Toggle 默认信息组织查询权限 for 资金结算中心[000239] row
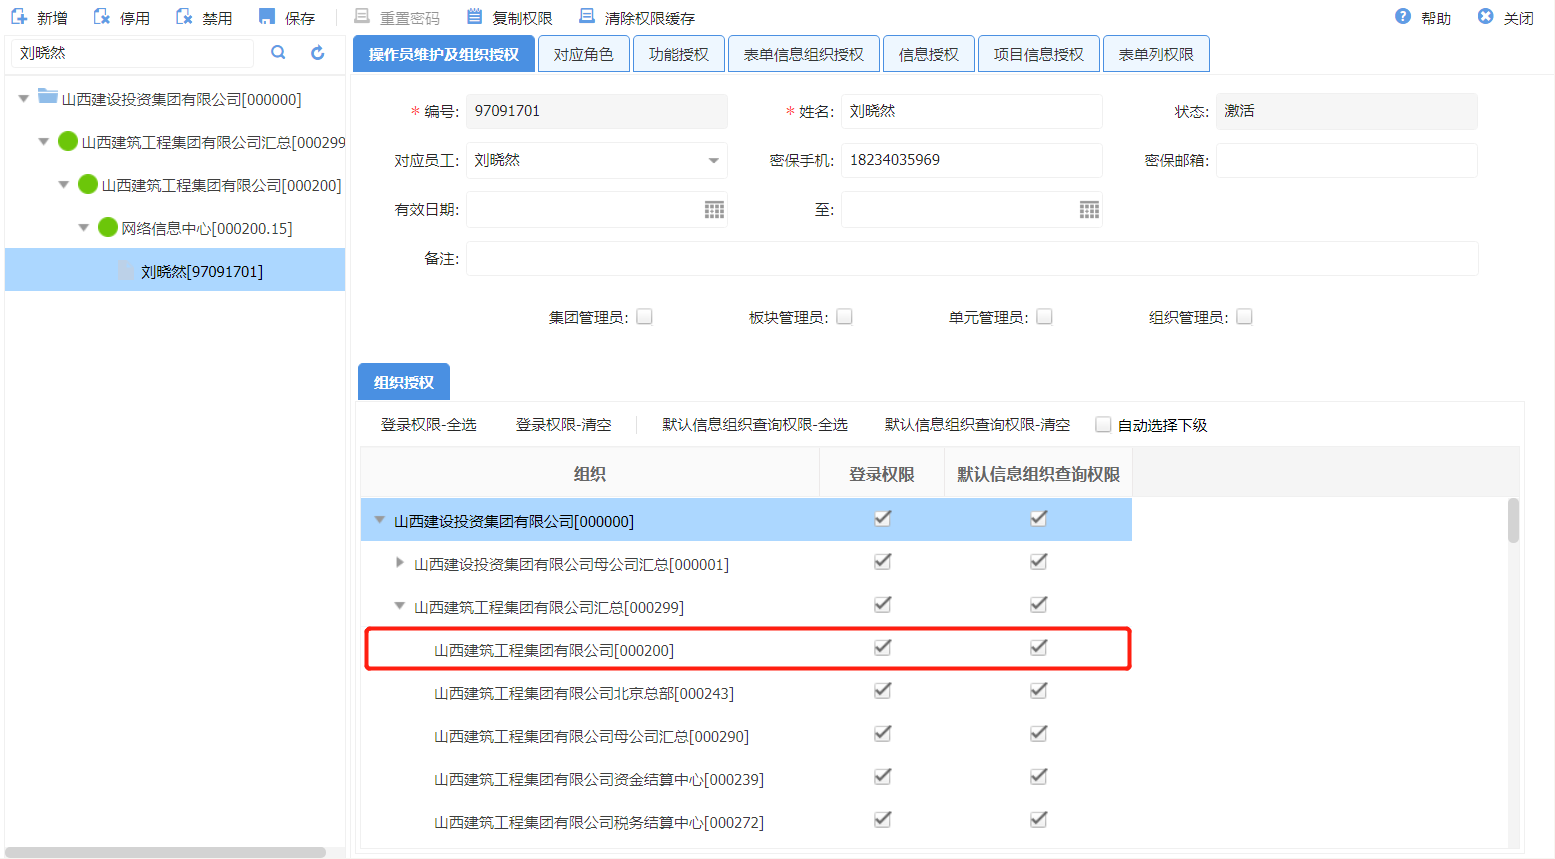This screenshot has width=1555, height=859. coord(1039,777)
